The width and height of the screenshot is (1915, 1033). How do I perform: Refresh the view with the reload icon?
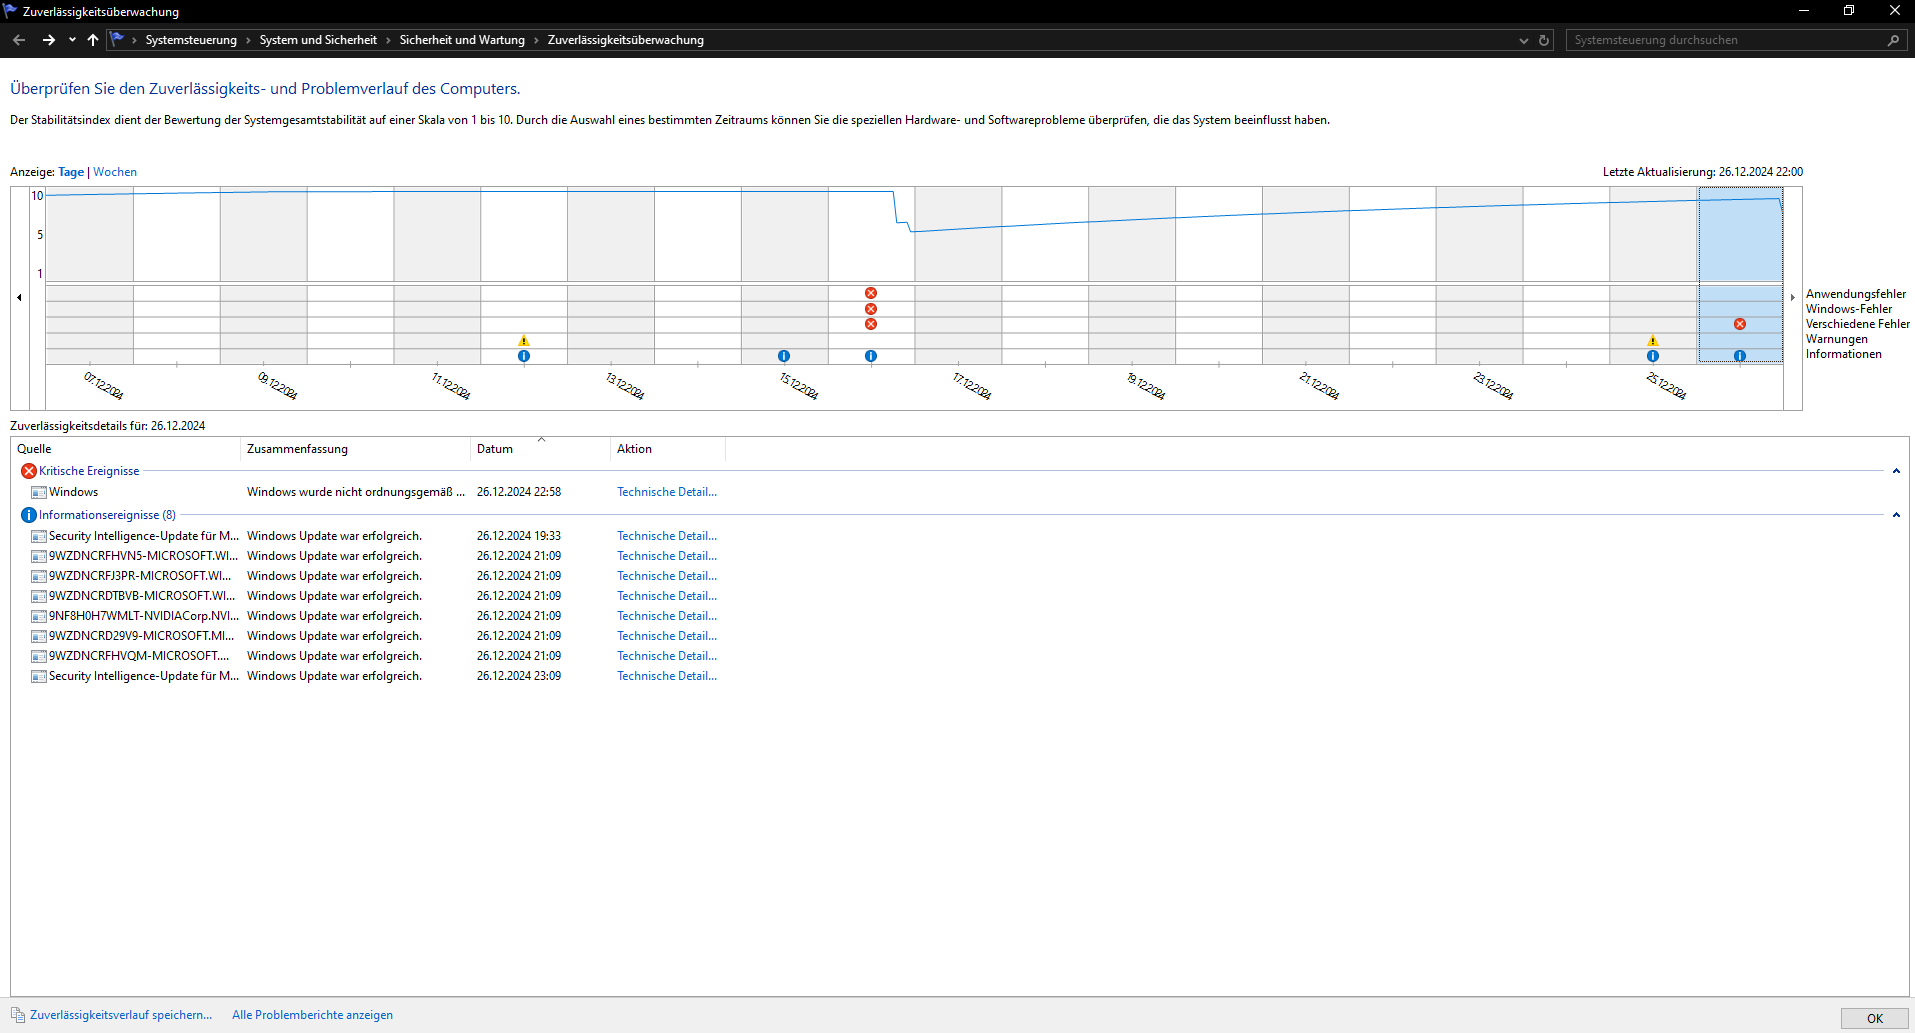coord(1544,40)
